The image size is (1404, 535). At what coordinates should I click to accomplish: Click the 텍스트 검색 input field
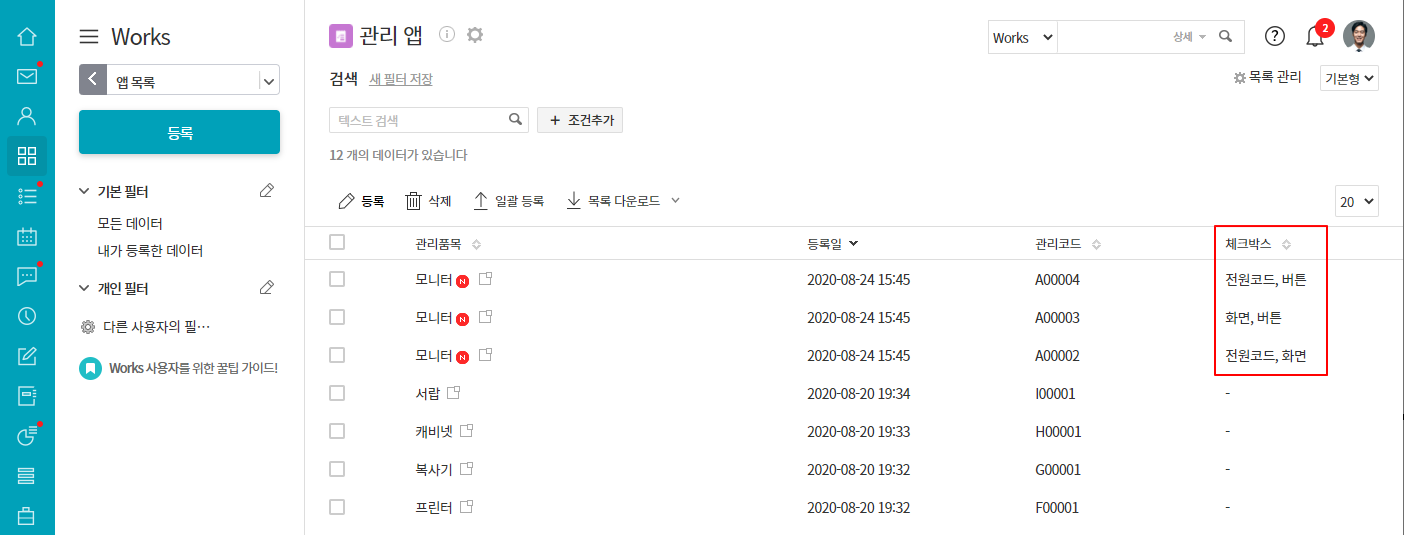pyautogui.click(x=420, y=120)
